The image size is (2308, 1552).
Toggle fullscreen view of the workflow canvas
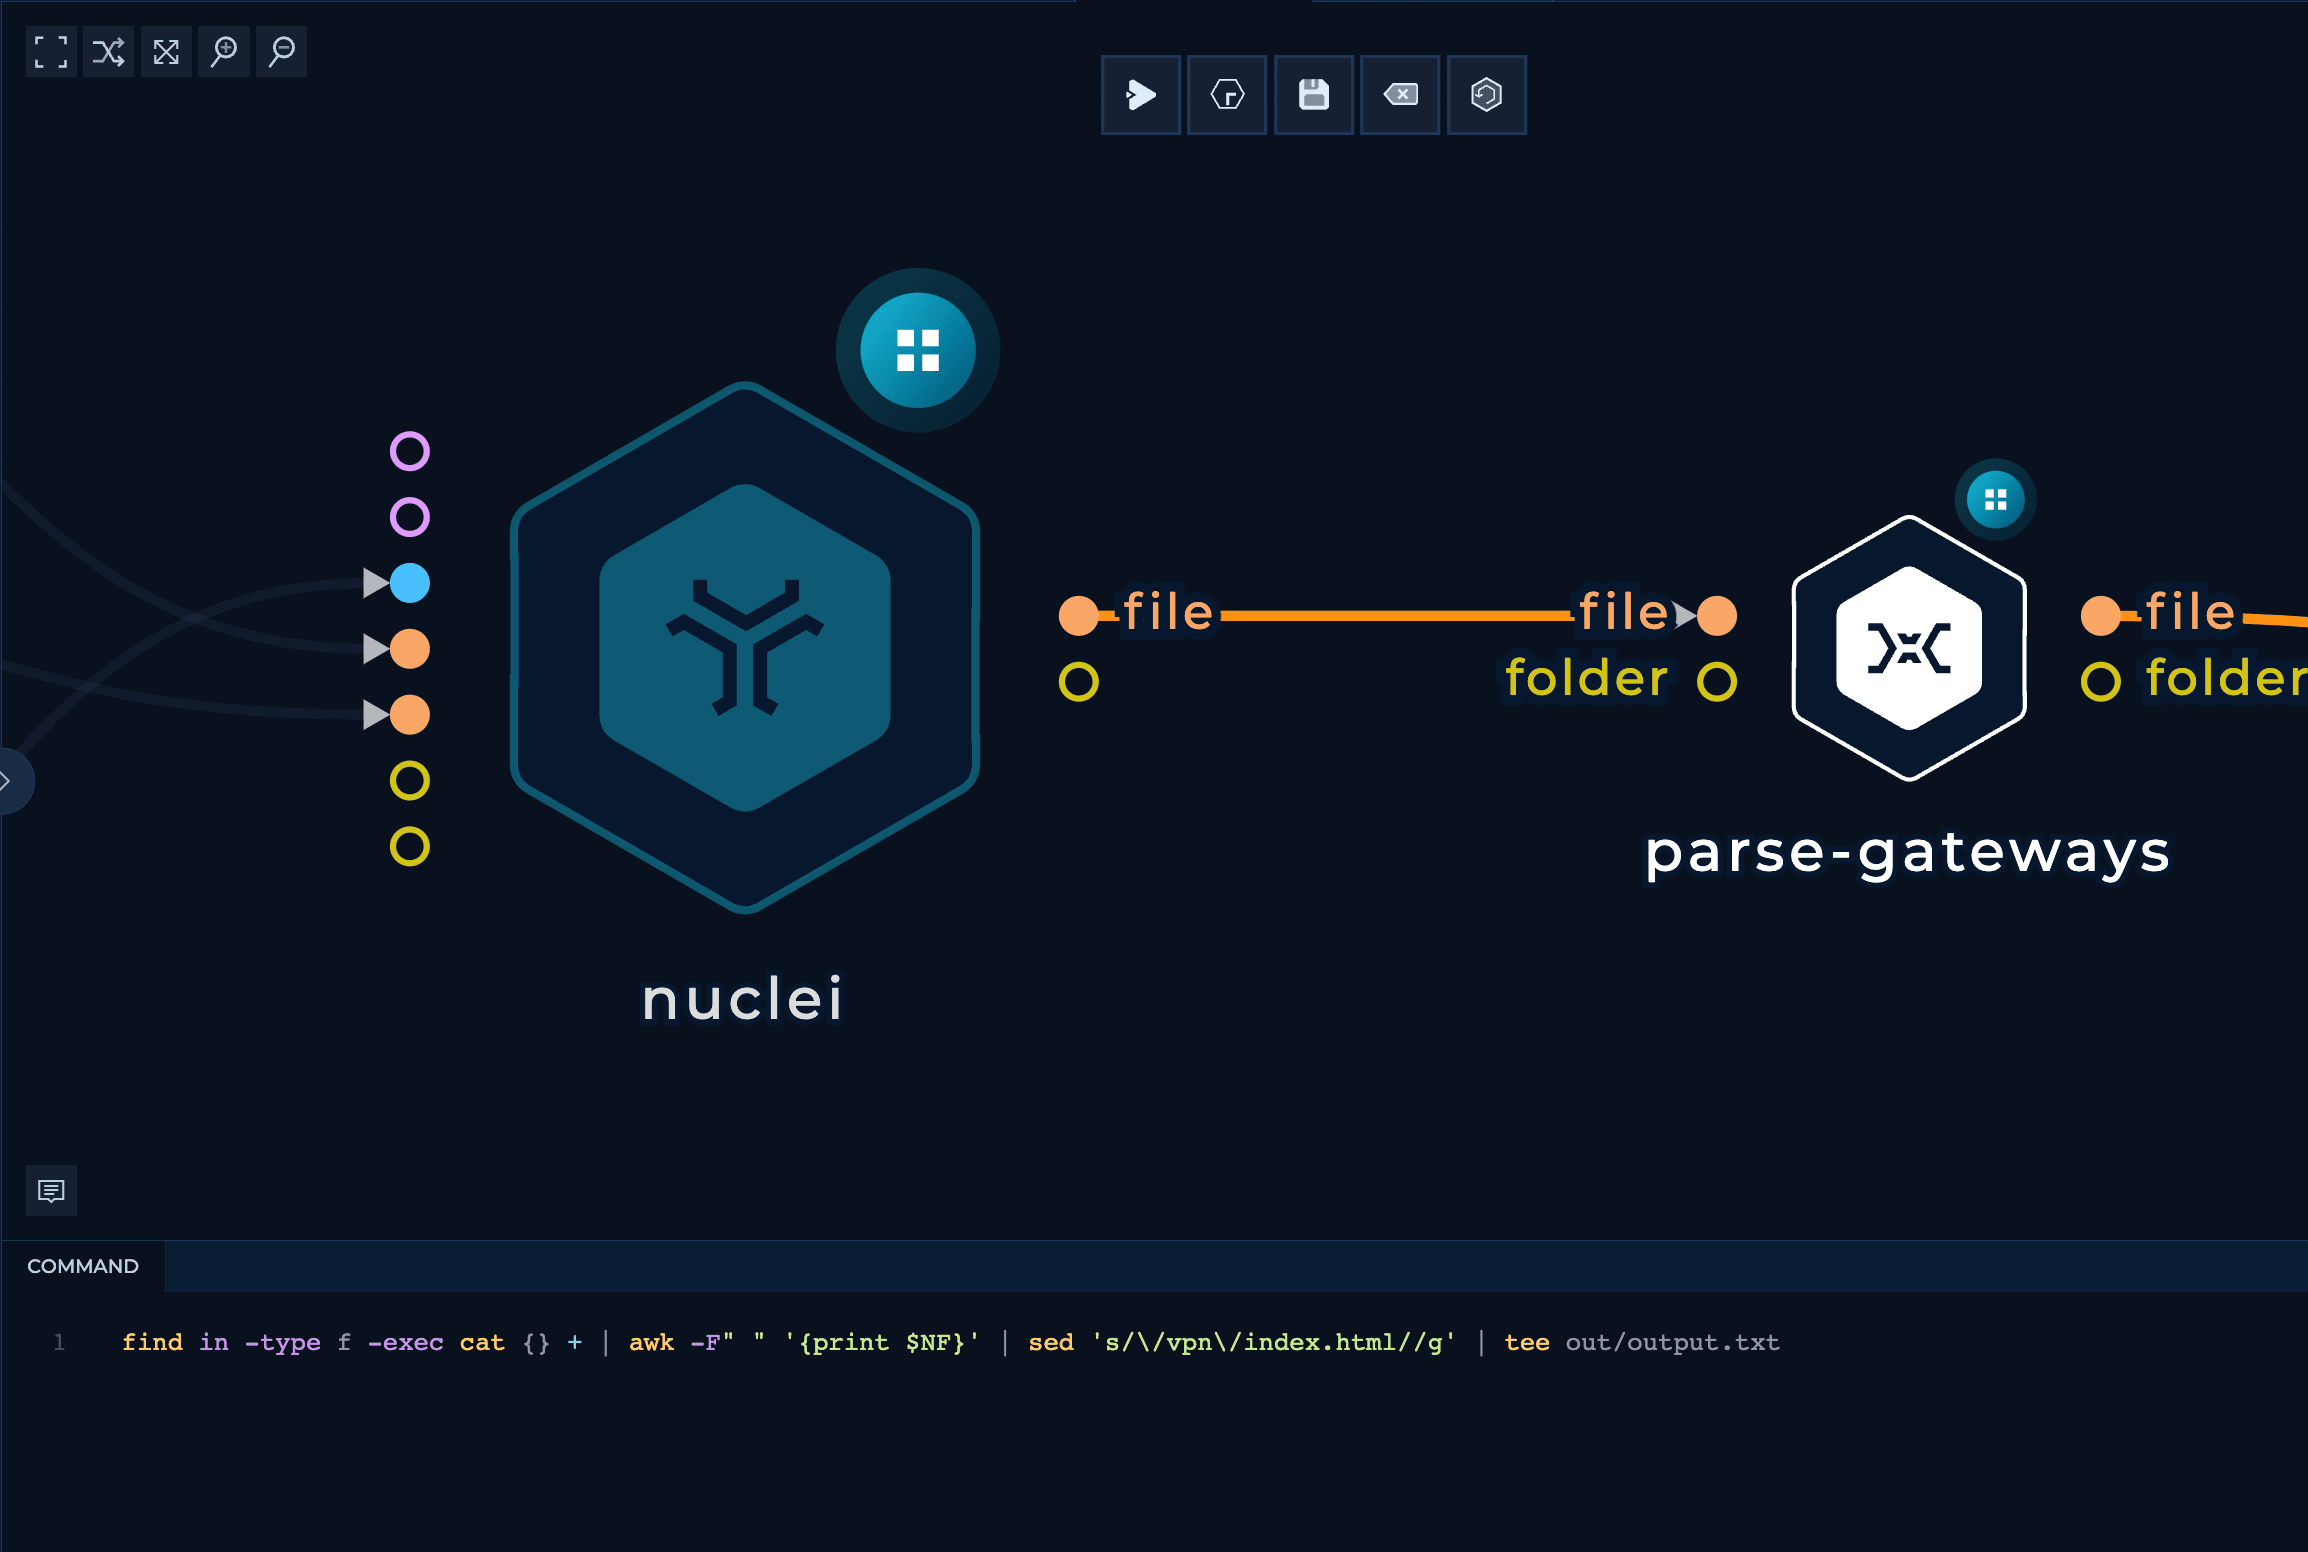click(x=51, y=52)
